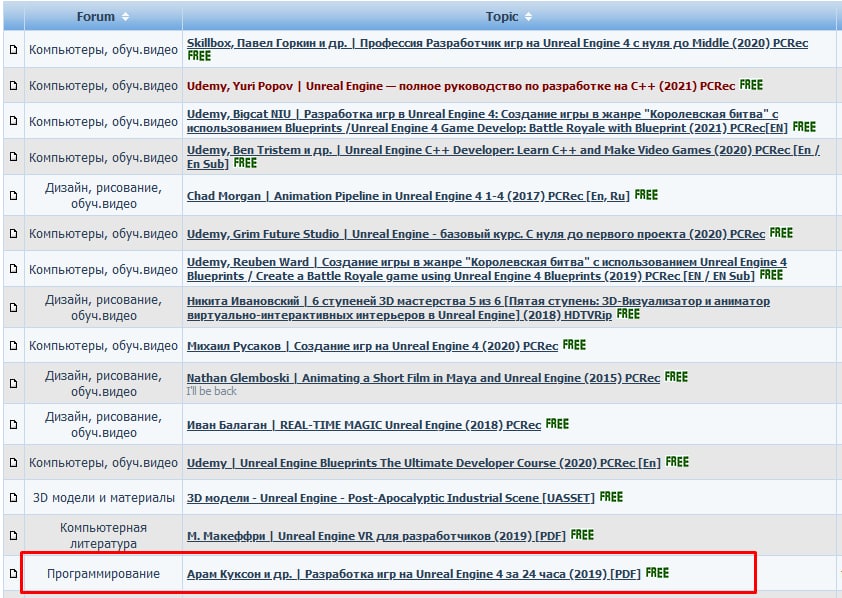Click FREE badge on Арам Куксон row
Screen dimensions: 842x598
pos(657,573)
